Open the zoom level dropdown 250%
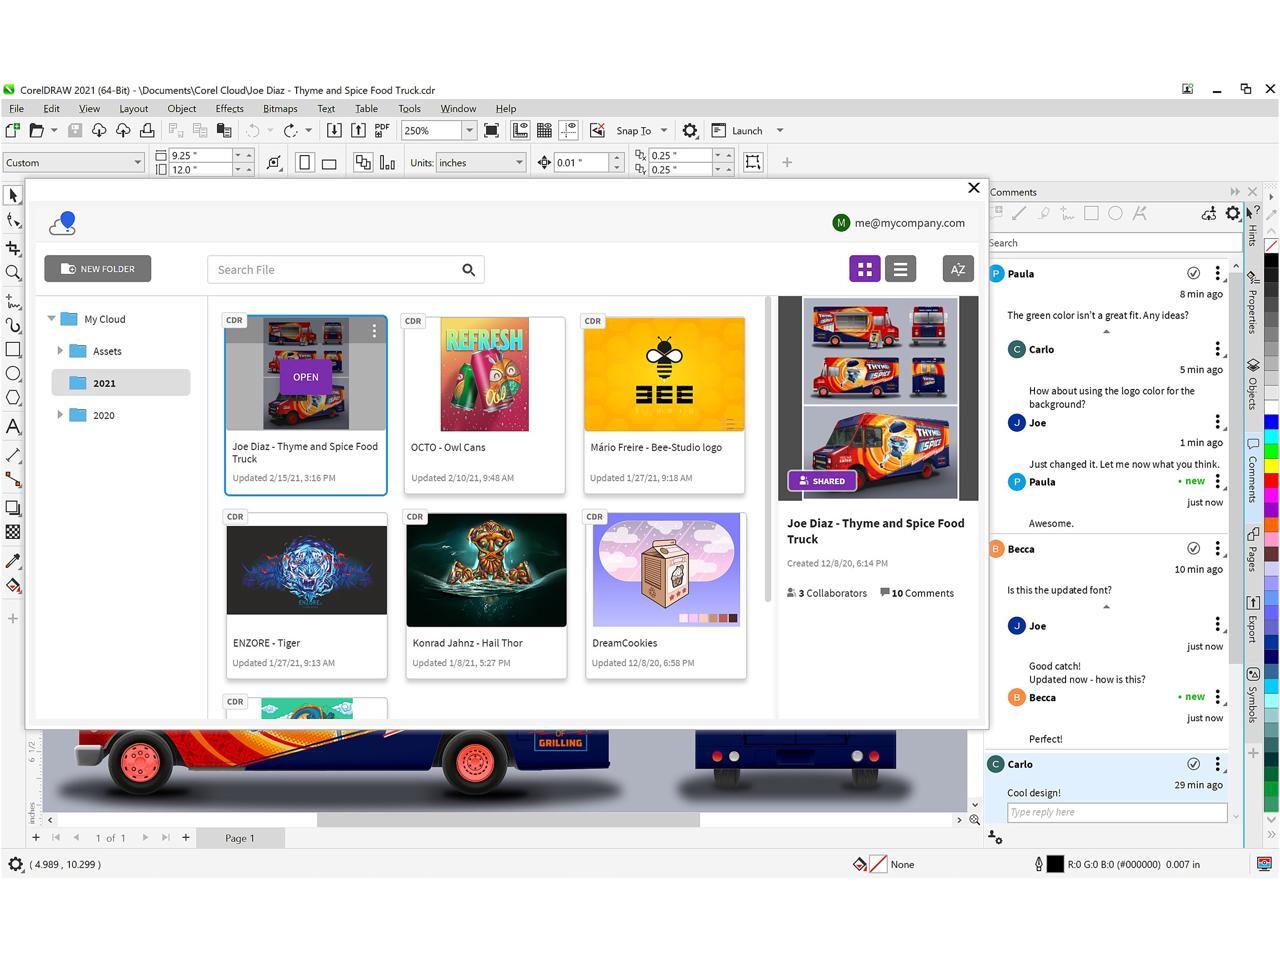Viewport: 1280px width, 960px height. point(468,130)
